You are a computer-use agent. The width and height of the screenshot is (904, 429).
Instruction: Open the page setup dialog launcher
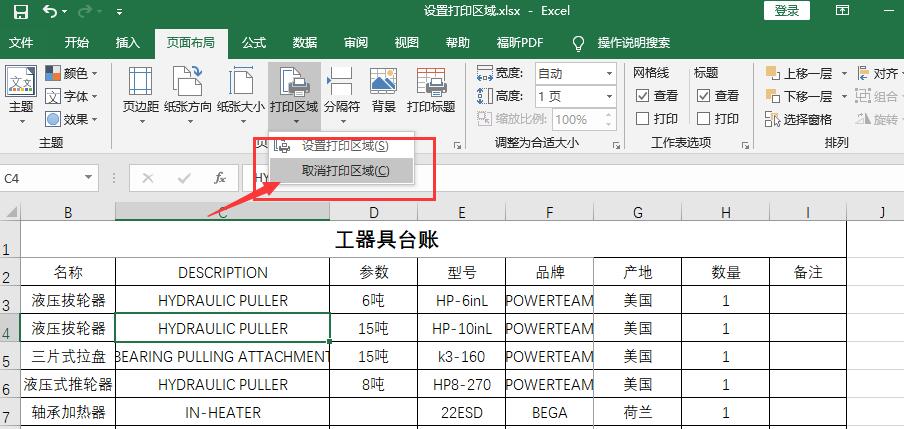tap(457, 145)
